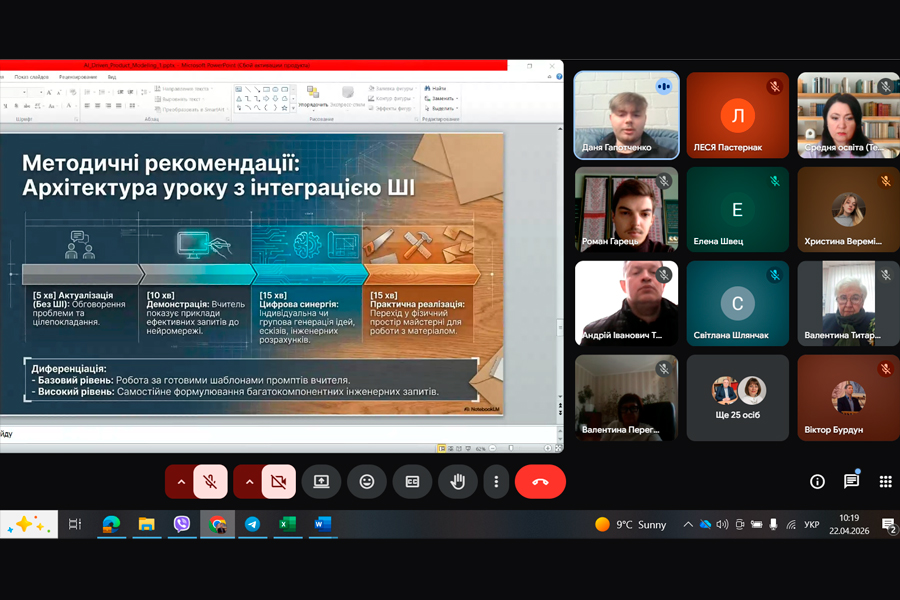The width and height of the screenshot is (900, 600).
Task: Zoom out with minus button in PowerPoint
Action: click(x=492, y=448)
